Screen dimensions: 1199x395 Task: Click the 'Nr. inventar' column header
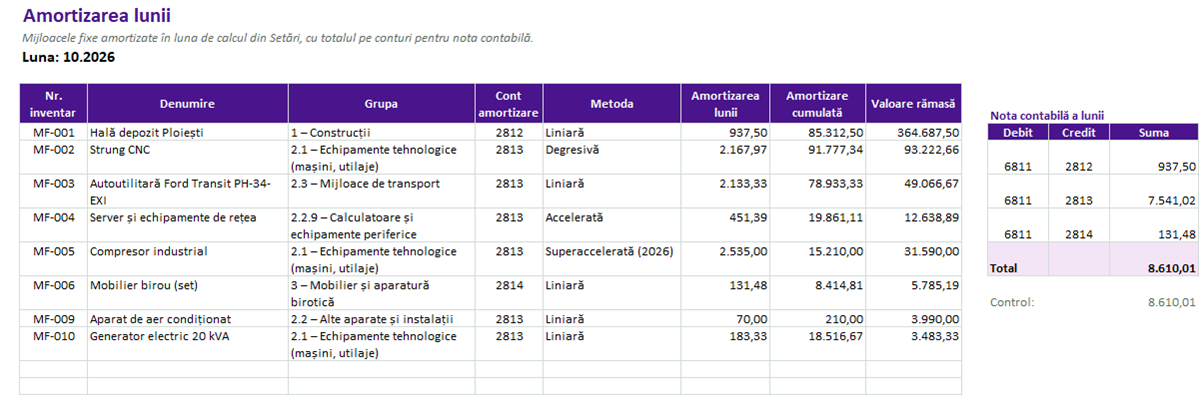[x=54, y=104]
